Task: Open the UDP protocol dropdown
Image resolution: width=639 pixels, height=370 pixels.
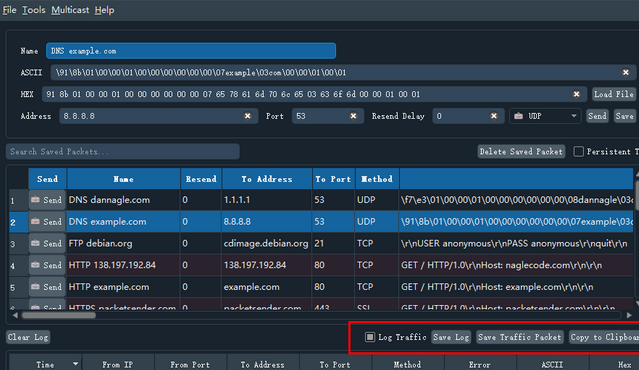Action: [x=545, y=116]
